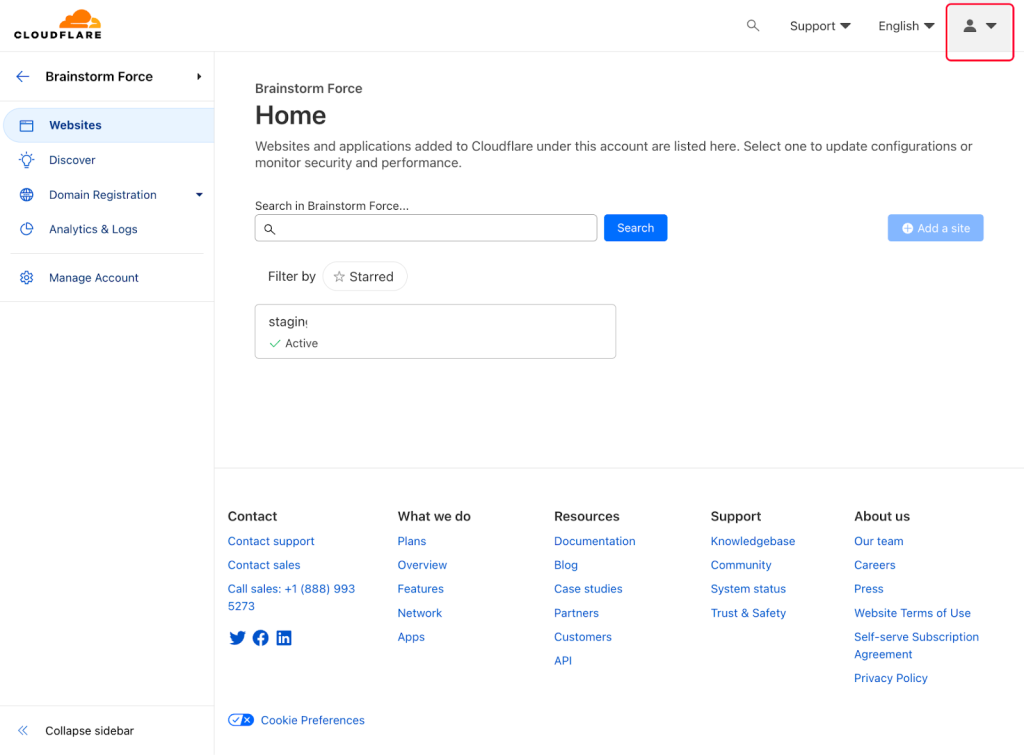The height and width of the screenshot is (755, 1024).
Task: Click the back arrow beside Brainstorm Force
Action: pyautogui.click(x=23, y=77)
